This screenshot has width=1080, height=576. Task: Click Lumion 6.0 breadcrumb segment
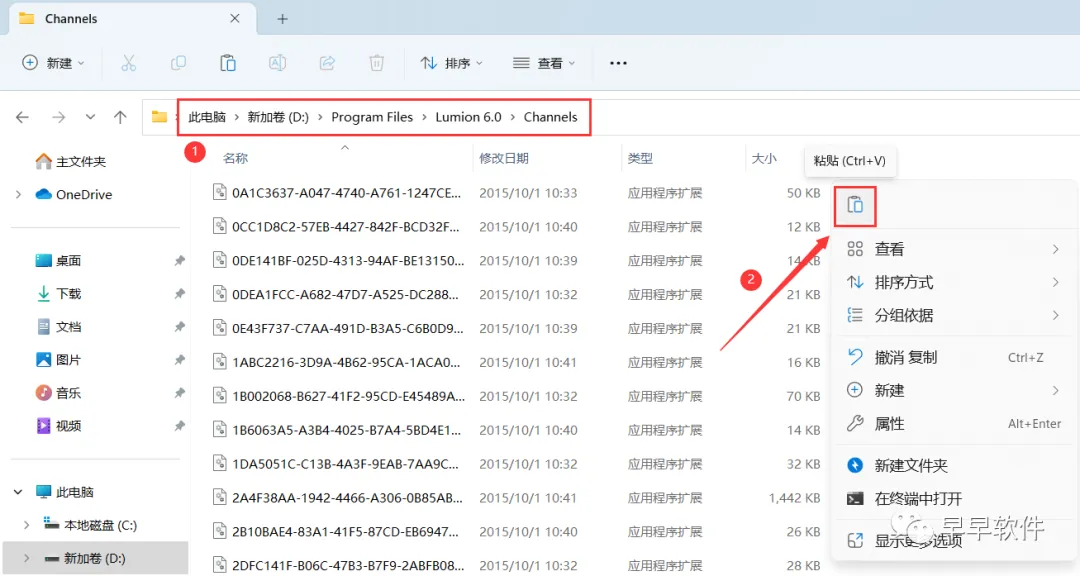click(x=468, y=117)
